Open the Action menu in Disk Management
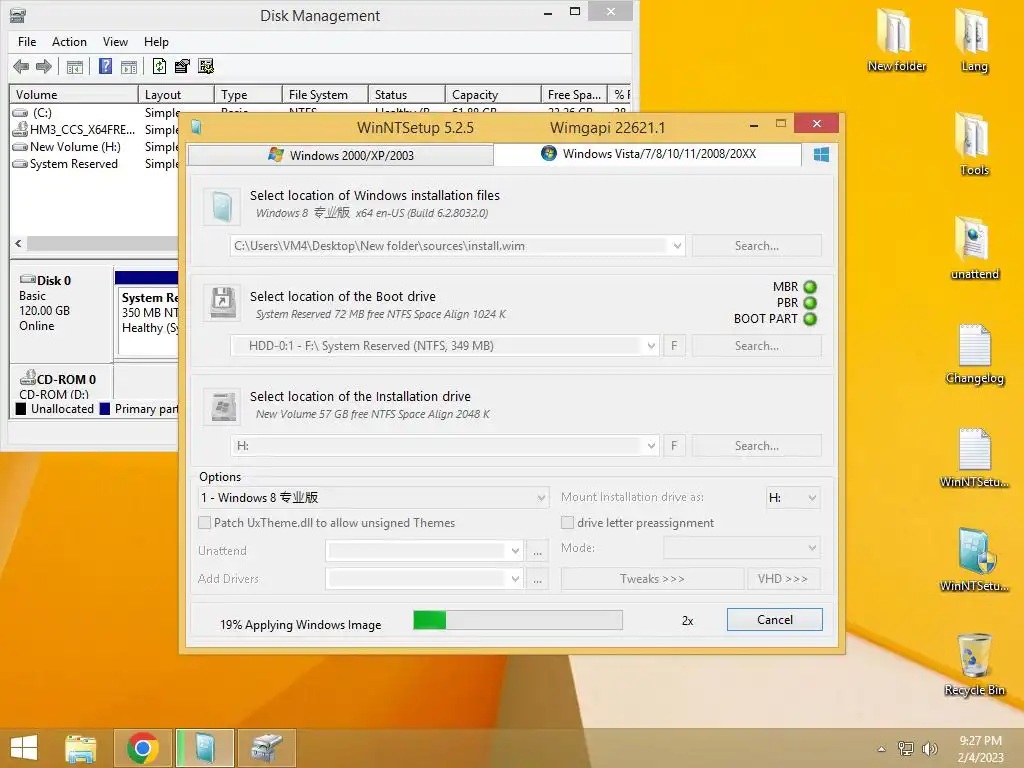Screen dimensions: 1024x768 69,42
